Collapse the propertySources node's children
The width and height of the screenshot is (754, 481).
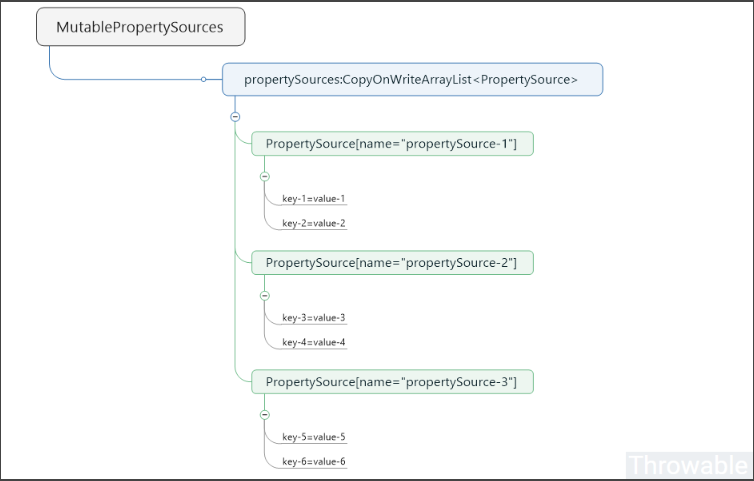[x=235, y=116]
